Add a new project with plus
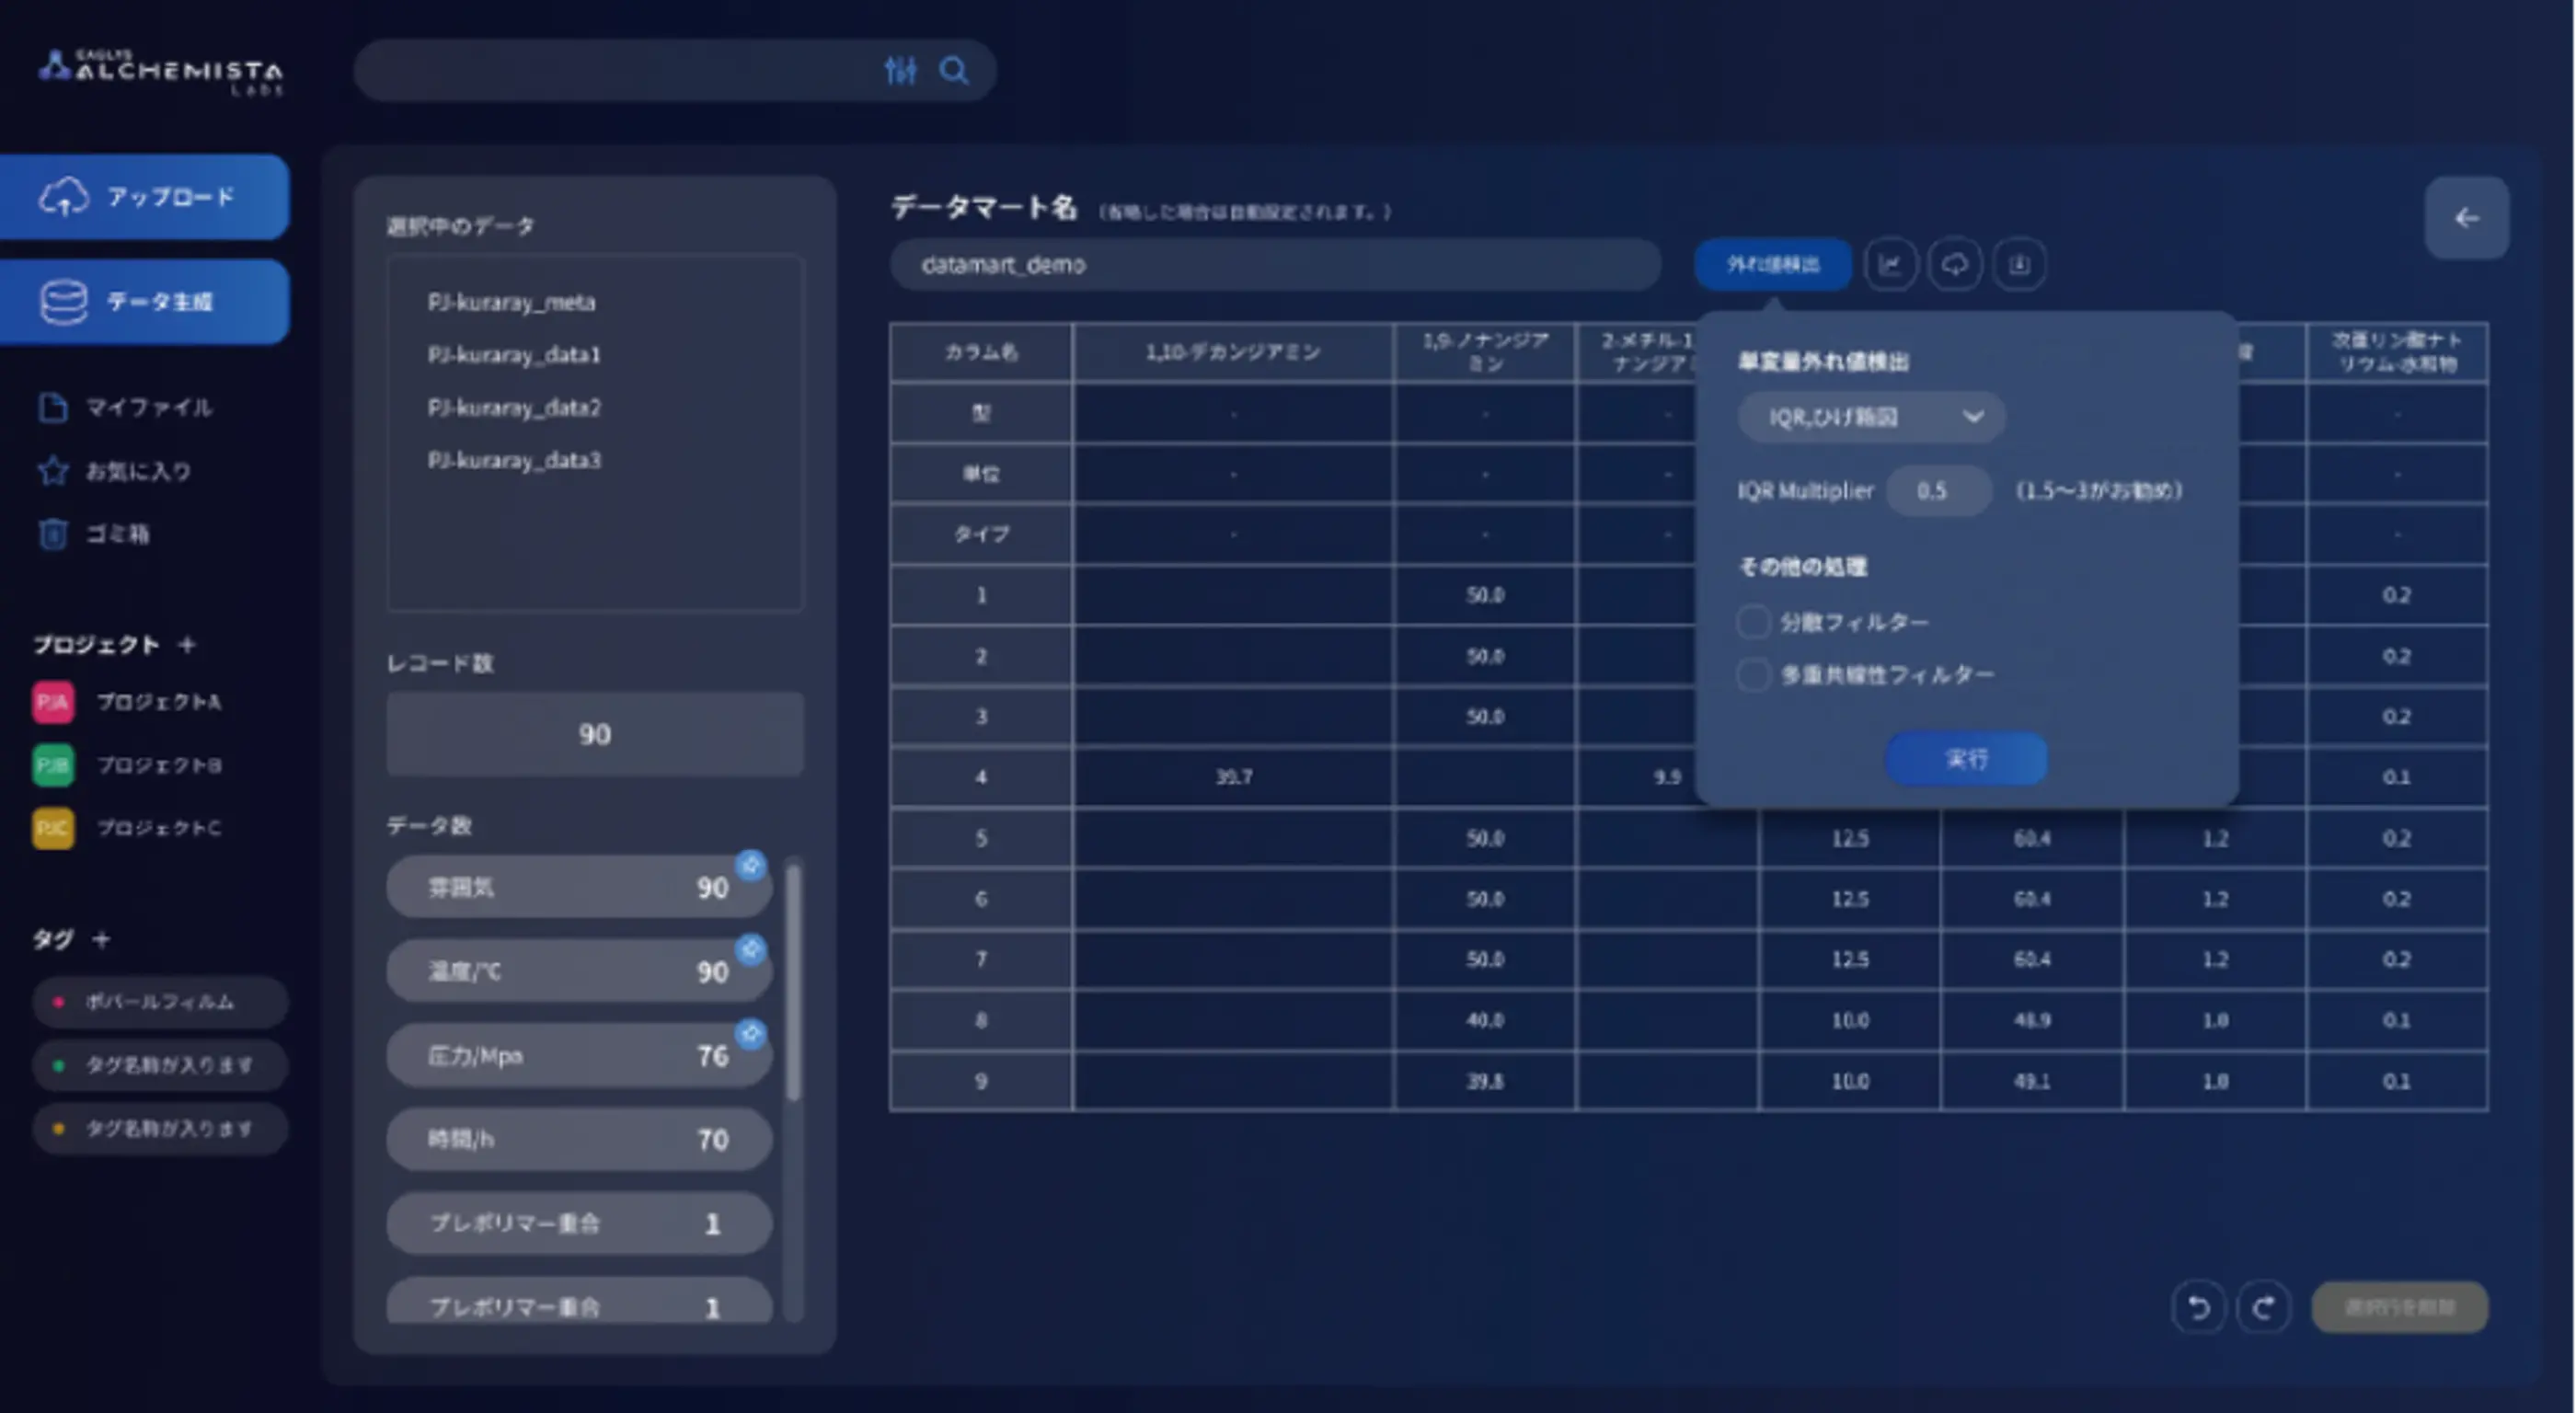 coord(187,645)
